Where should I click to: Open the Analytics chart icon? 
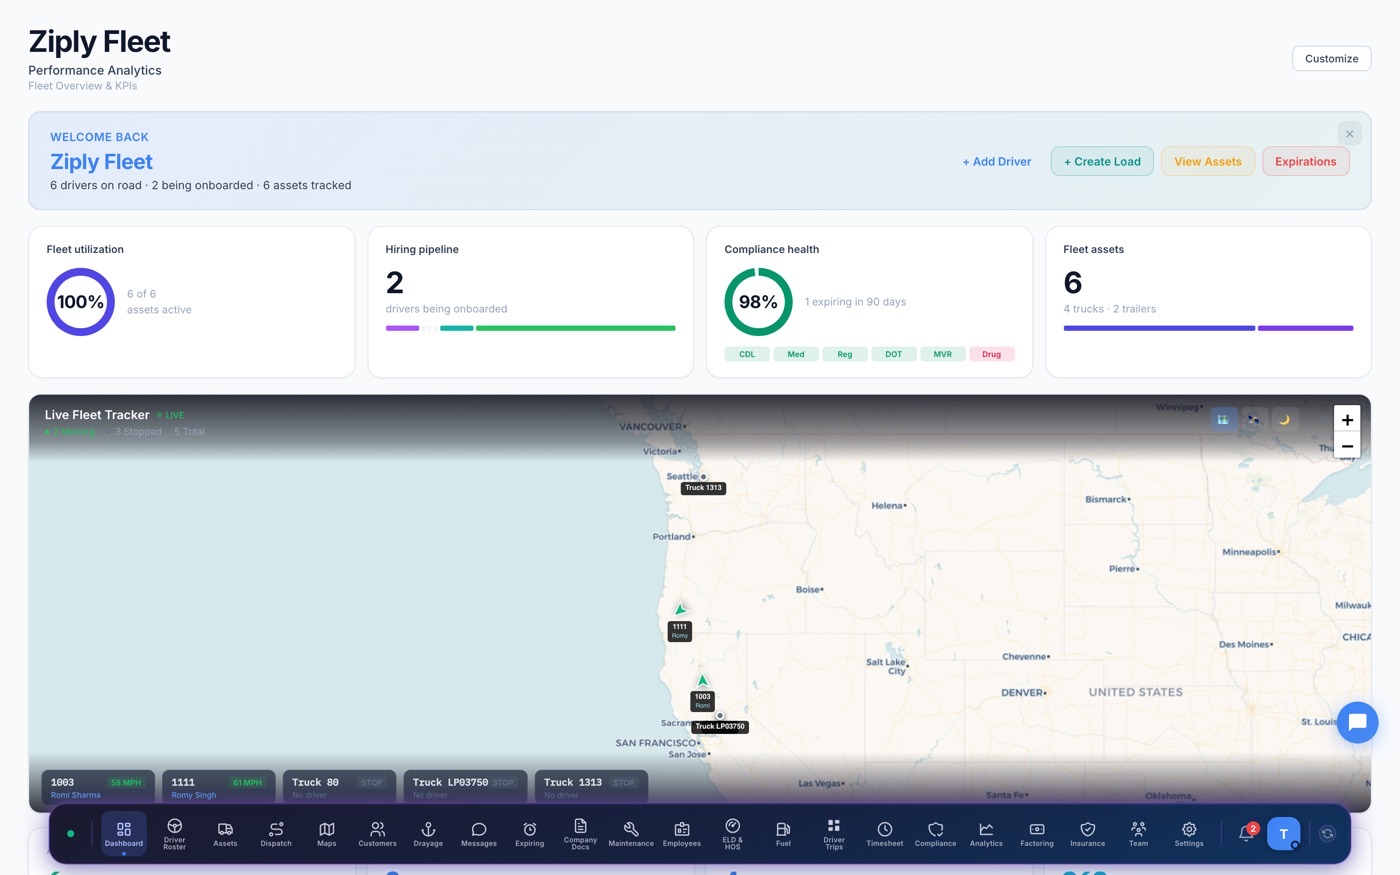point(986,834)
